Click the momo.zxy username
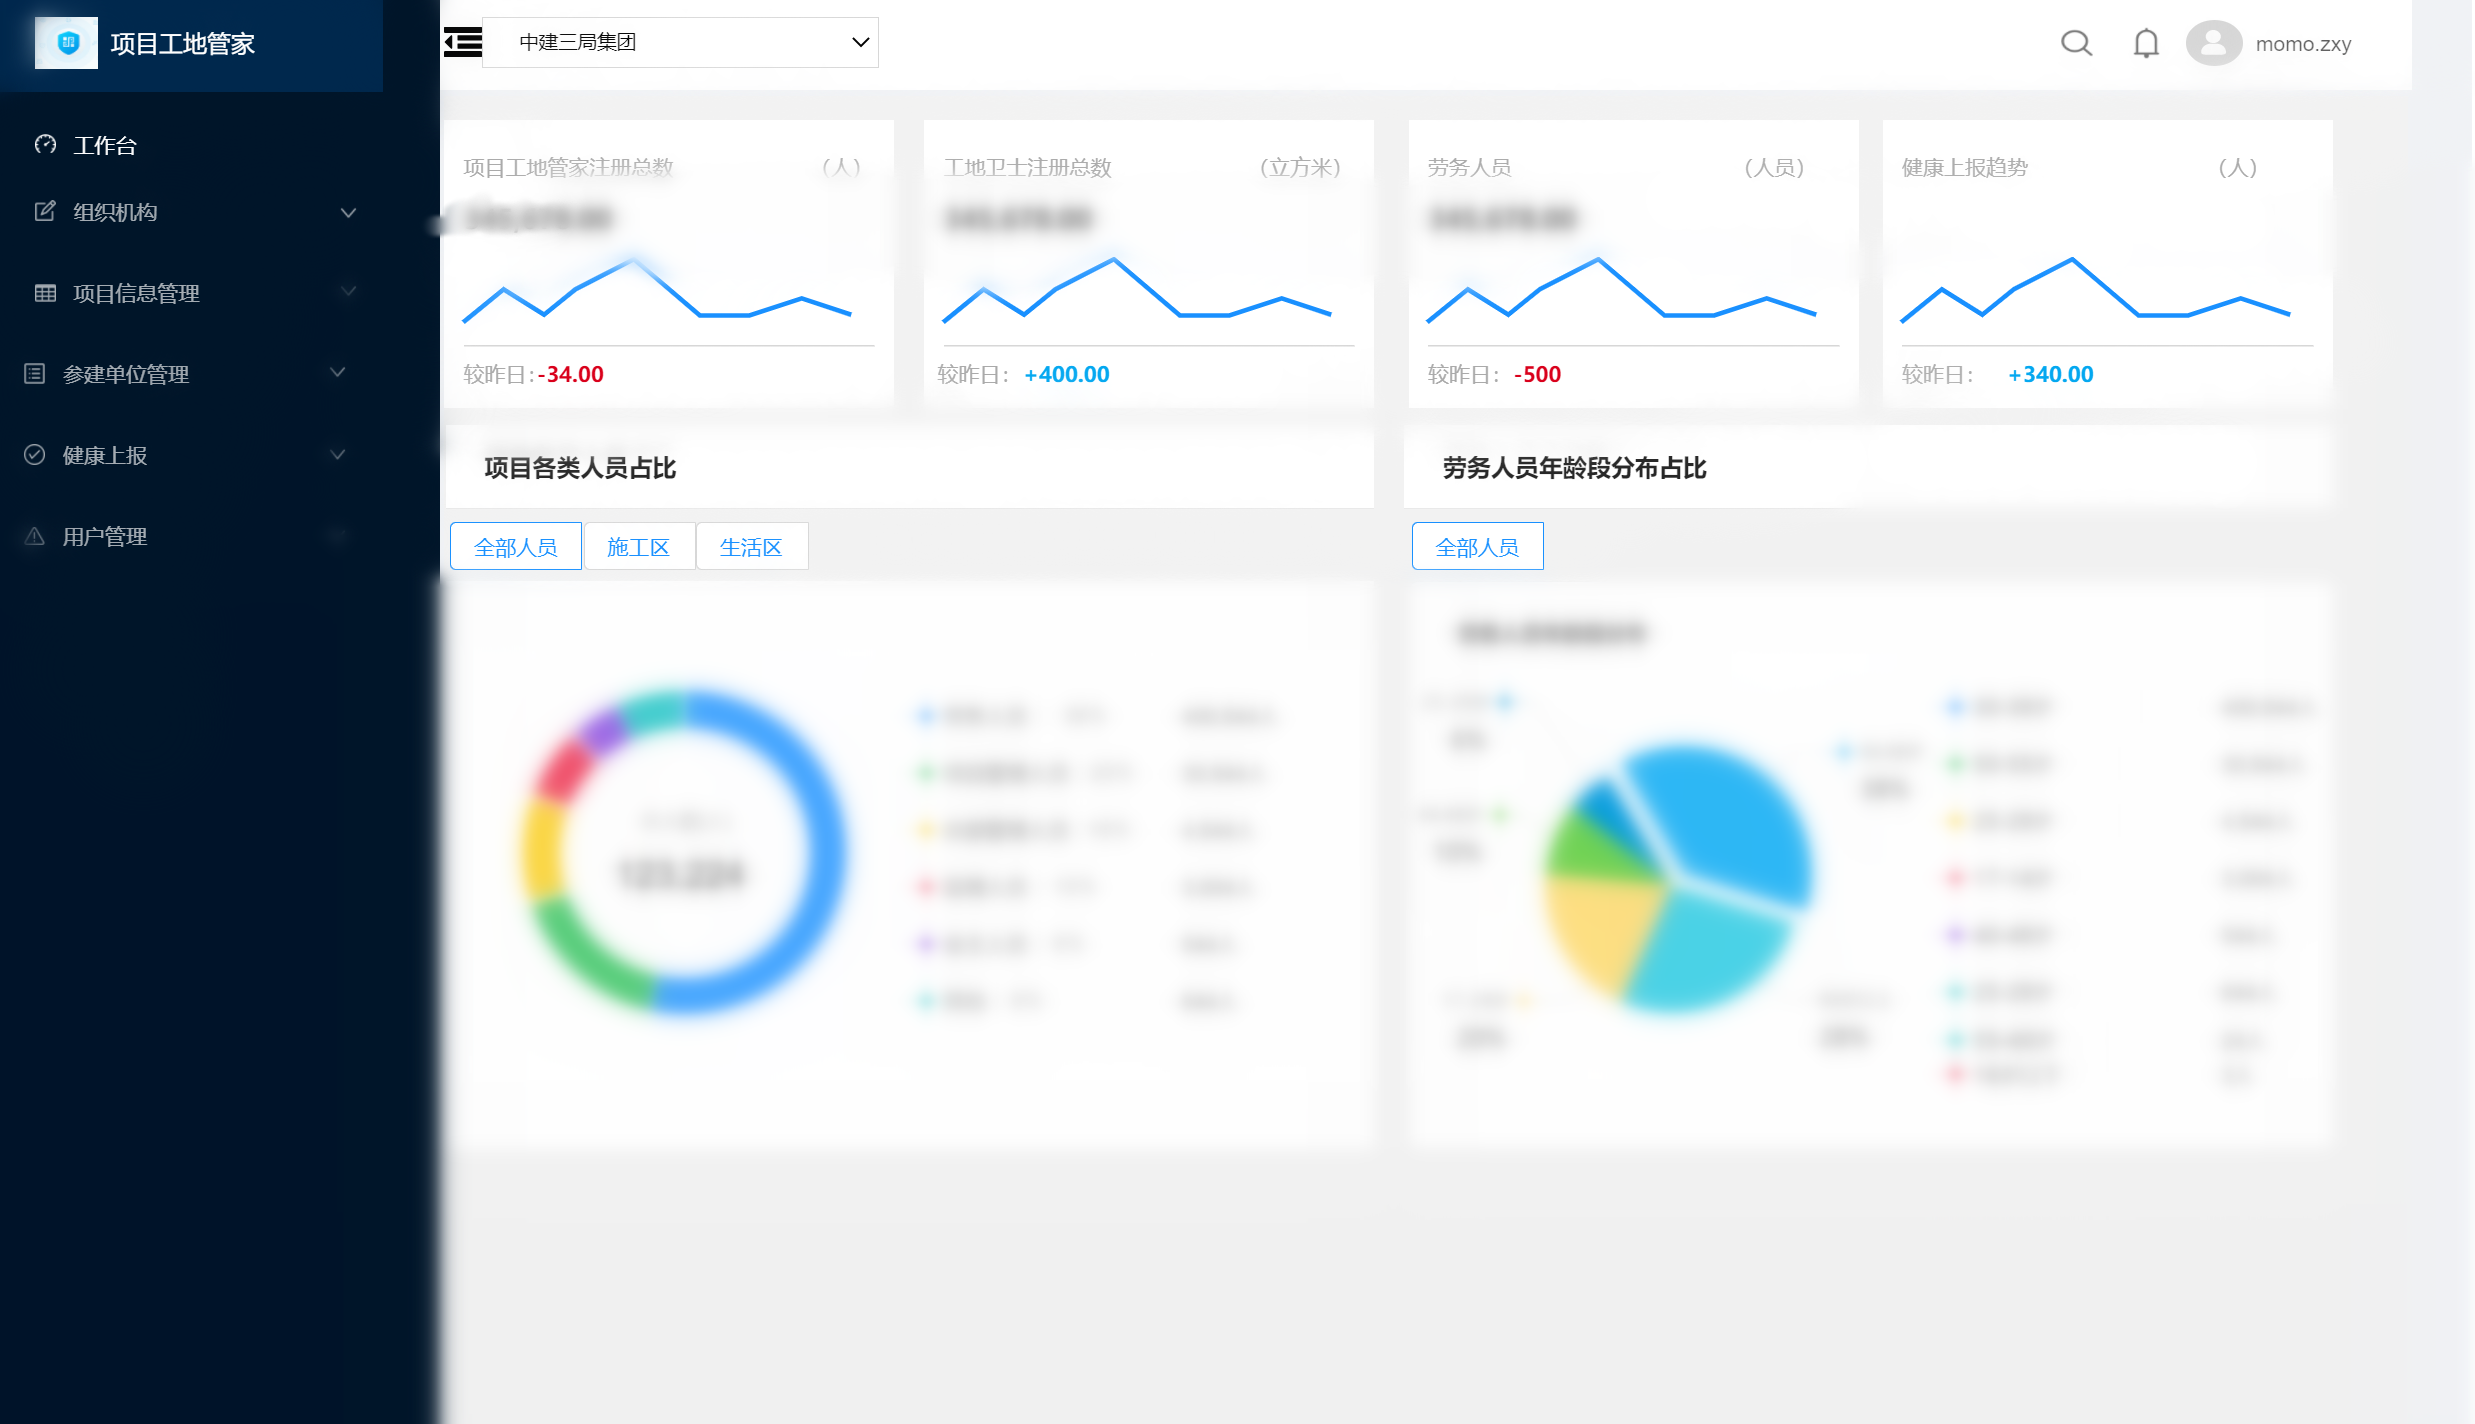 click(2303, 44)
